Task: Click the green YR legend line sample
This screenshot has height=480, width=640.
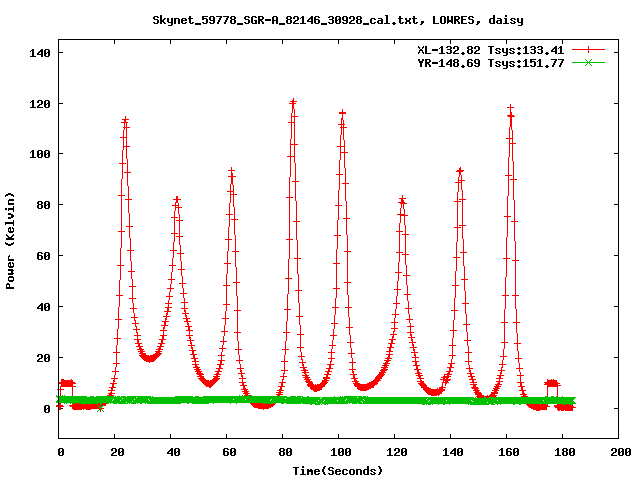Action: click(x=588, y=63)
